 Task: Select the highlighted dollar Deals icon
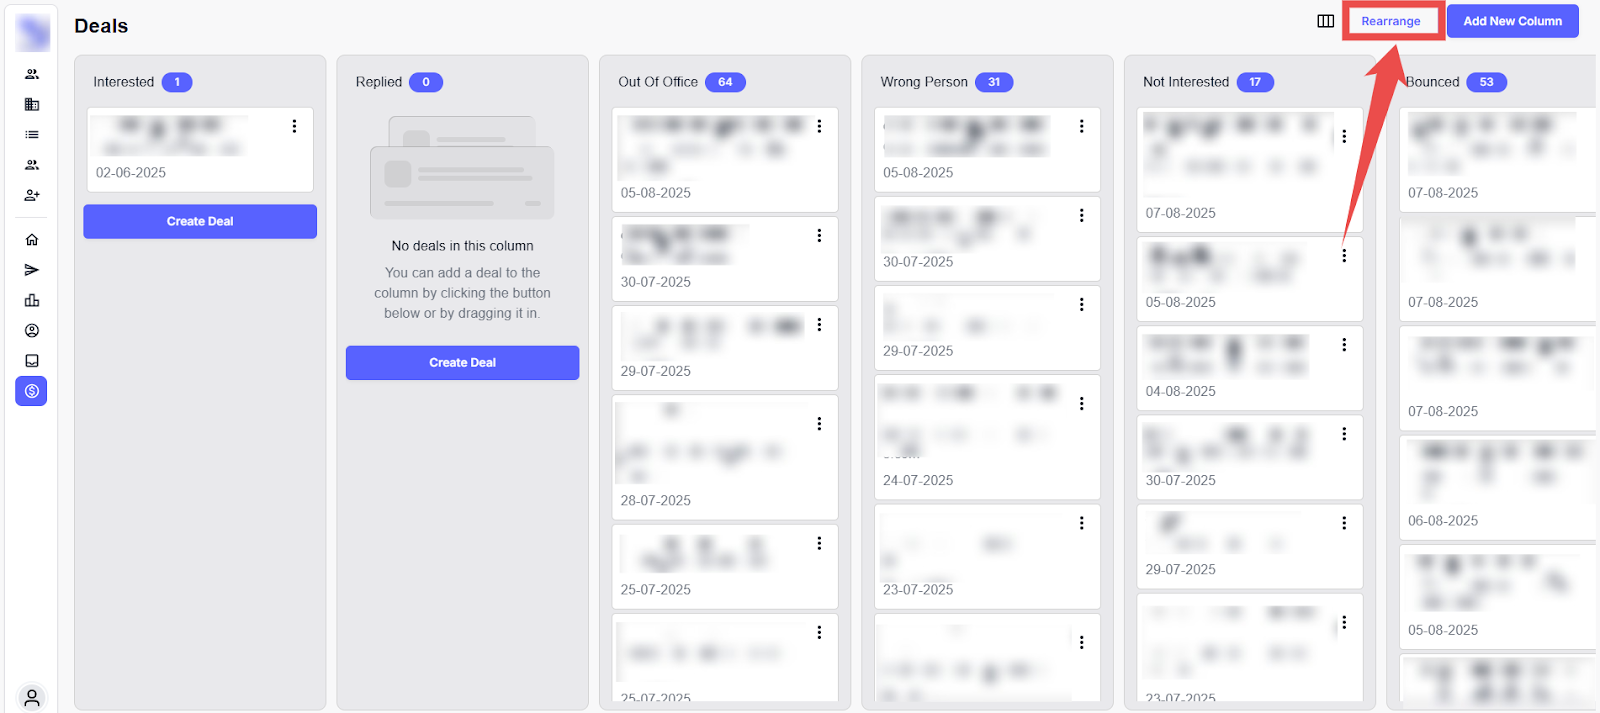[32, 391]
